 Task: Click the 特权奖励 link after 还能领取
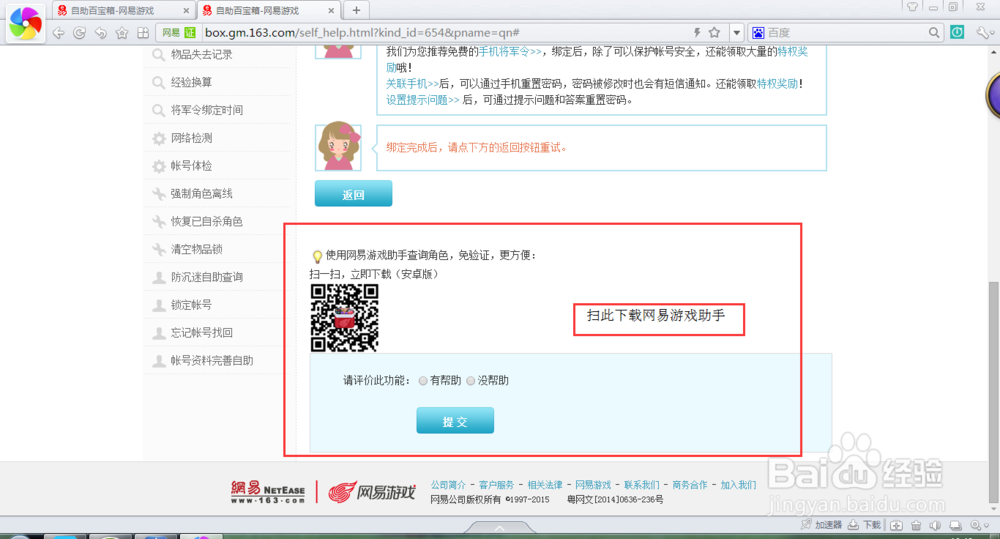point(777,84)
